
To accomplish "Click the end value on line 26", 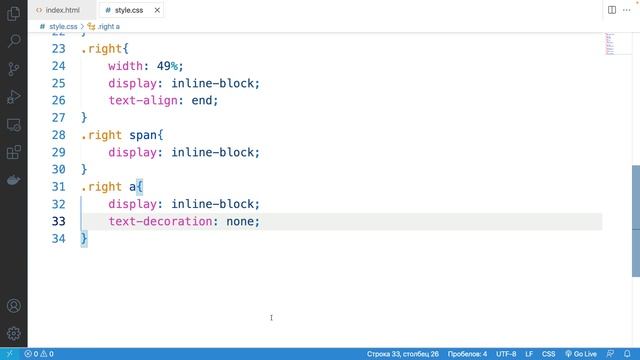I will (x=202, y=100).
